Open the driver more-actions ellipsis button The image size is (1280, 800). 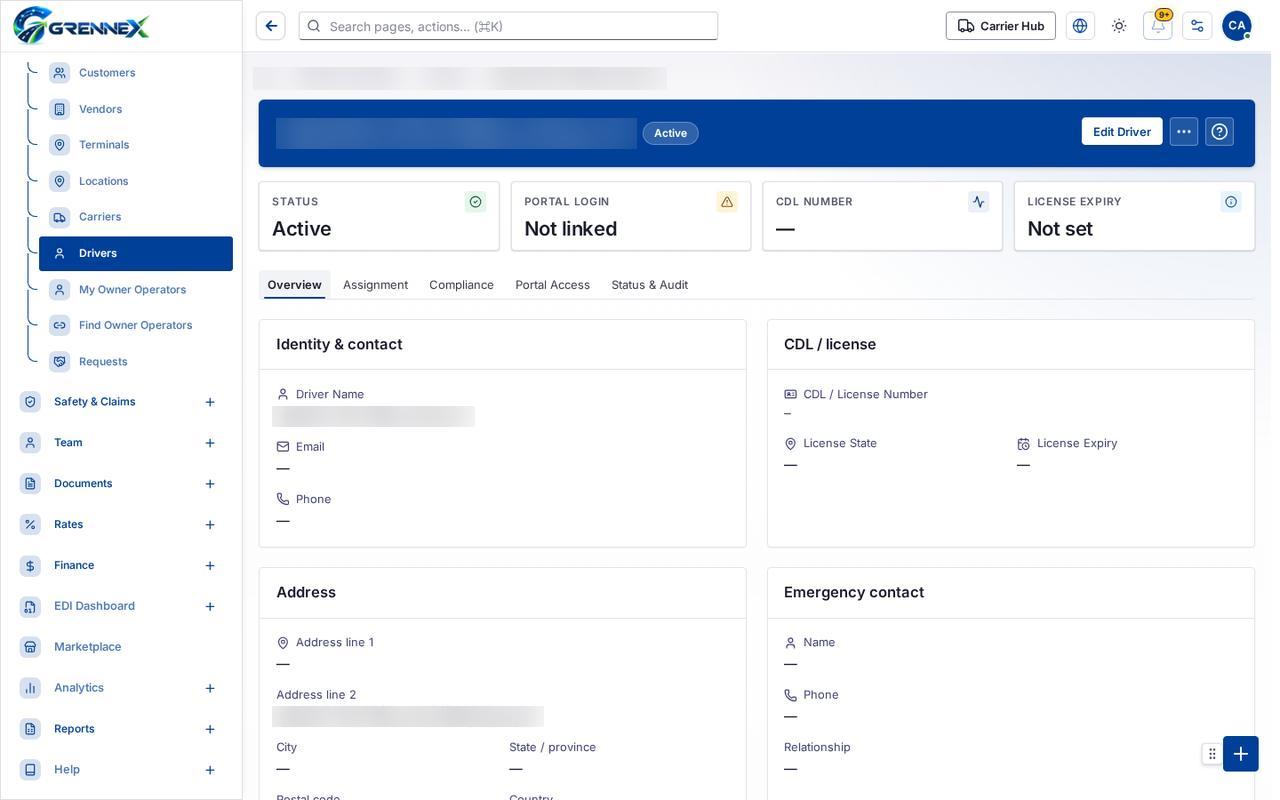click(x=1184, y=132)
